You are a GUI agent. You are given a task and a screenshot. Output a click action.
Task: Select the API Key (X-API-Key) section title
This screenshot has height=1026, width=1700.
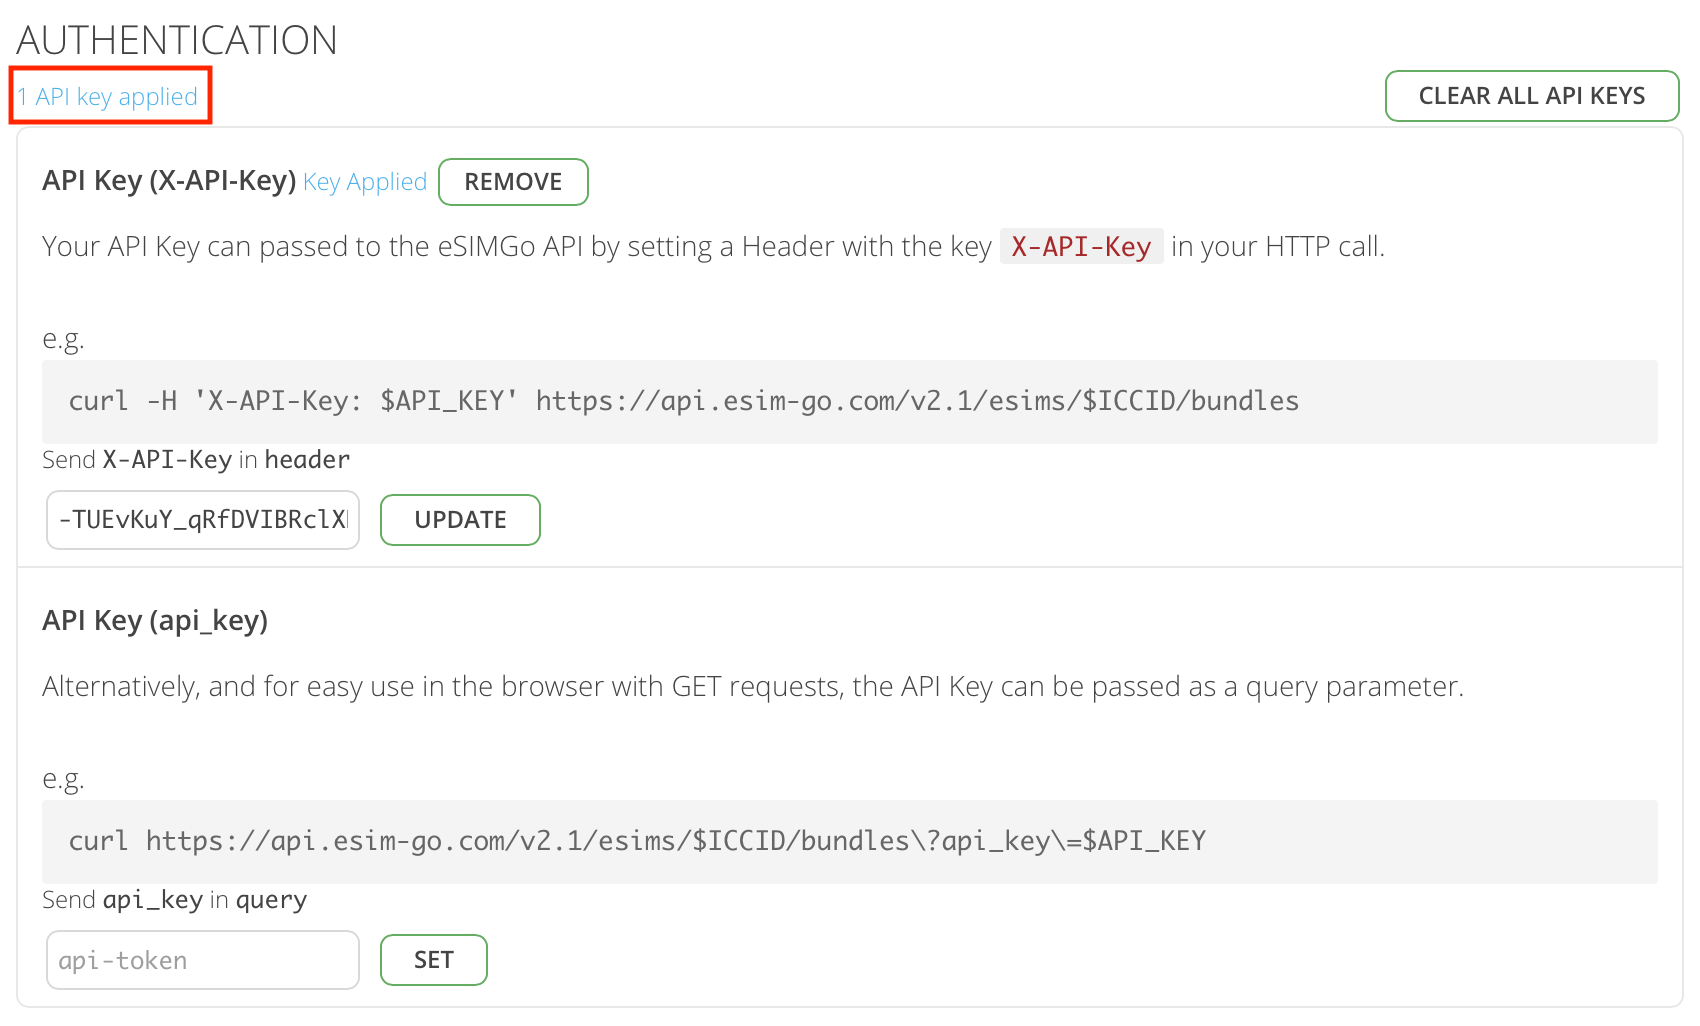click(169, 181)
